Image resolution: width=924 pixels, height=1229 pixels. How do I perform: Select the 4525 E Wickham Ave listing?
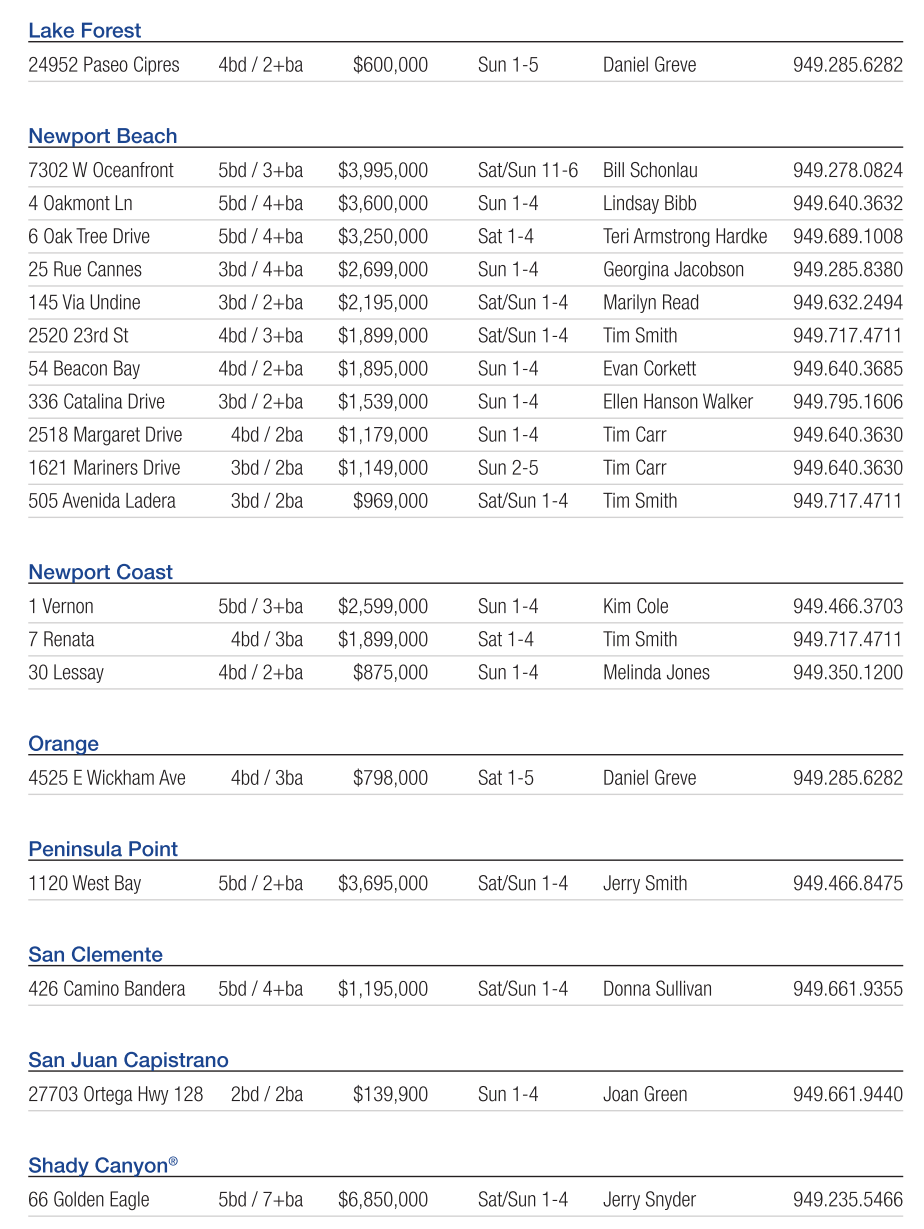[107, 778]
